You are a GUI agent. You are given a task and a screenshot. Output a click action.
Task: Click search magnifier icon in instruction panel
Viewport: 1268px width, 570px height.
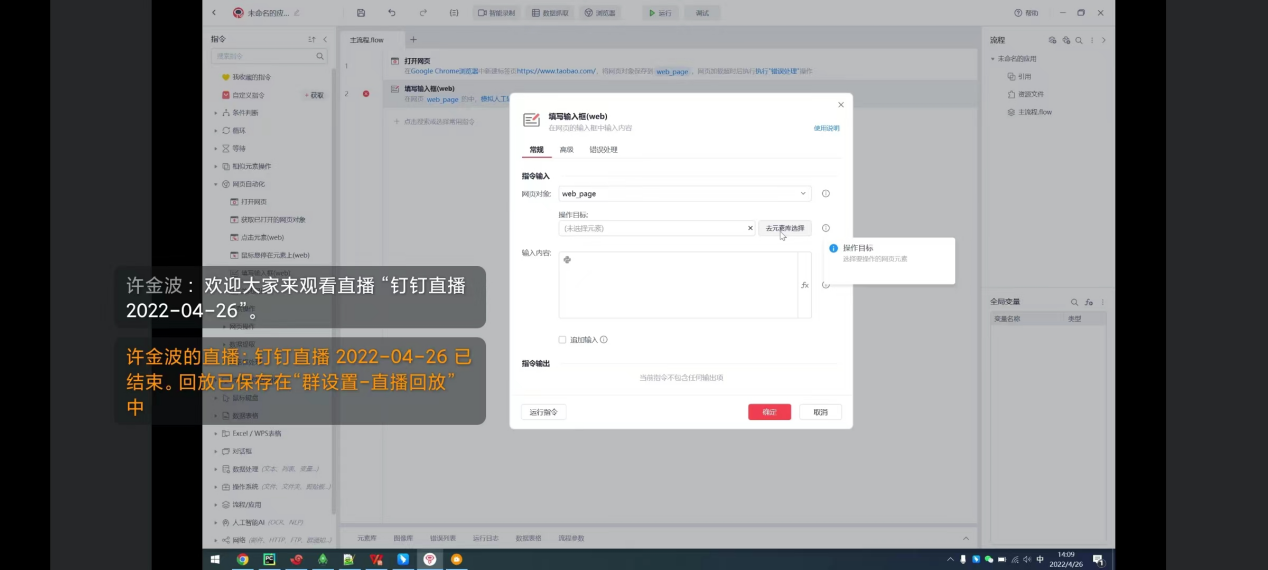[x=321, y=56]
